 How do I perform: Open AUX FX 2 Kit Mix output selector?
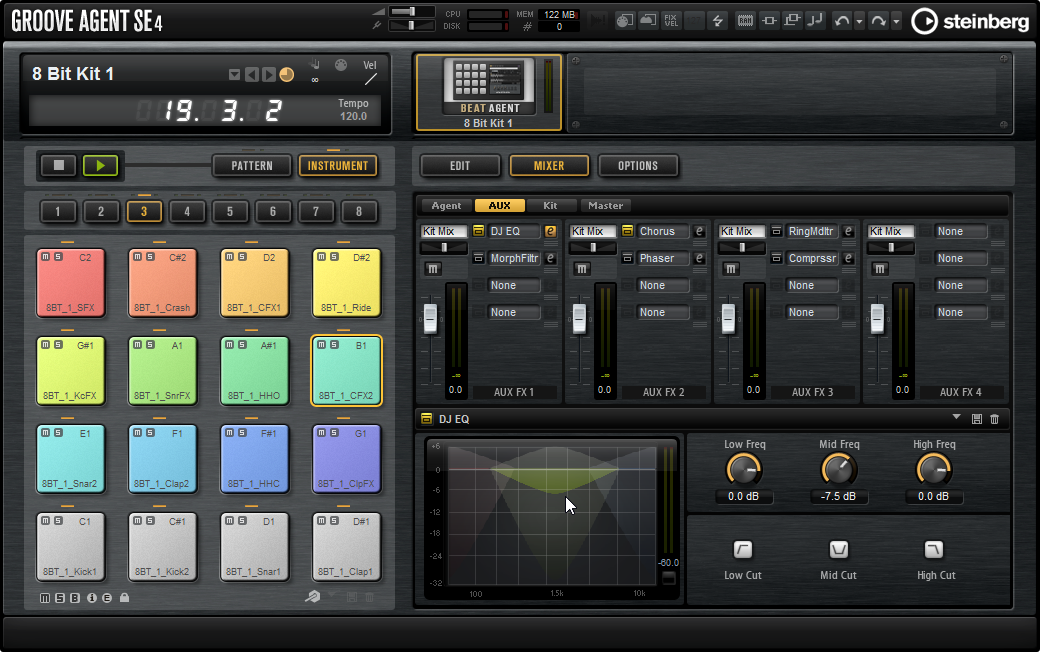[593, 231]
